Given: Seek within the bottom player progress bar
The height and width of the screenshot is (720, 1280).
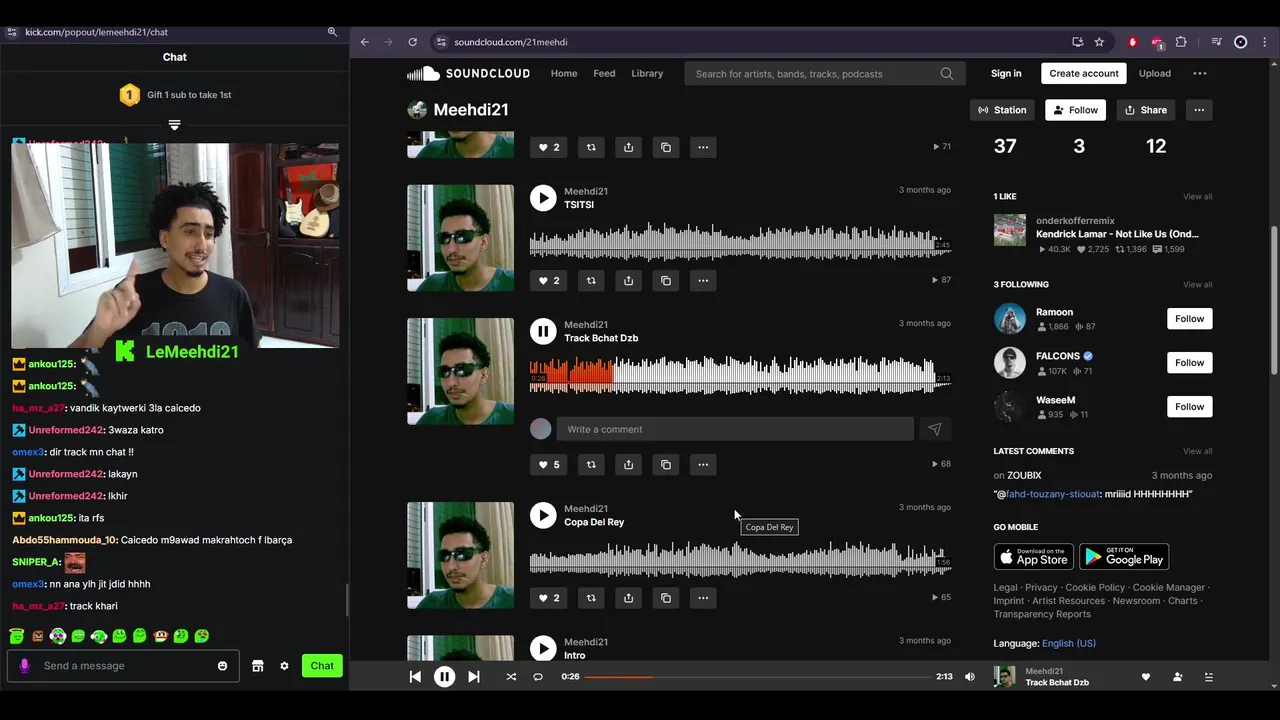Looking at the screenshot, I should pos(757,677).
